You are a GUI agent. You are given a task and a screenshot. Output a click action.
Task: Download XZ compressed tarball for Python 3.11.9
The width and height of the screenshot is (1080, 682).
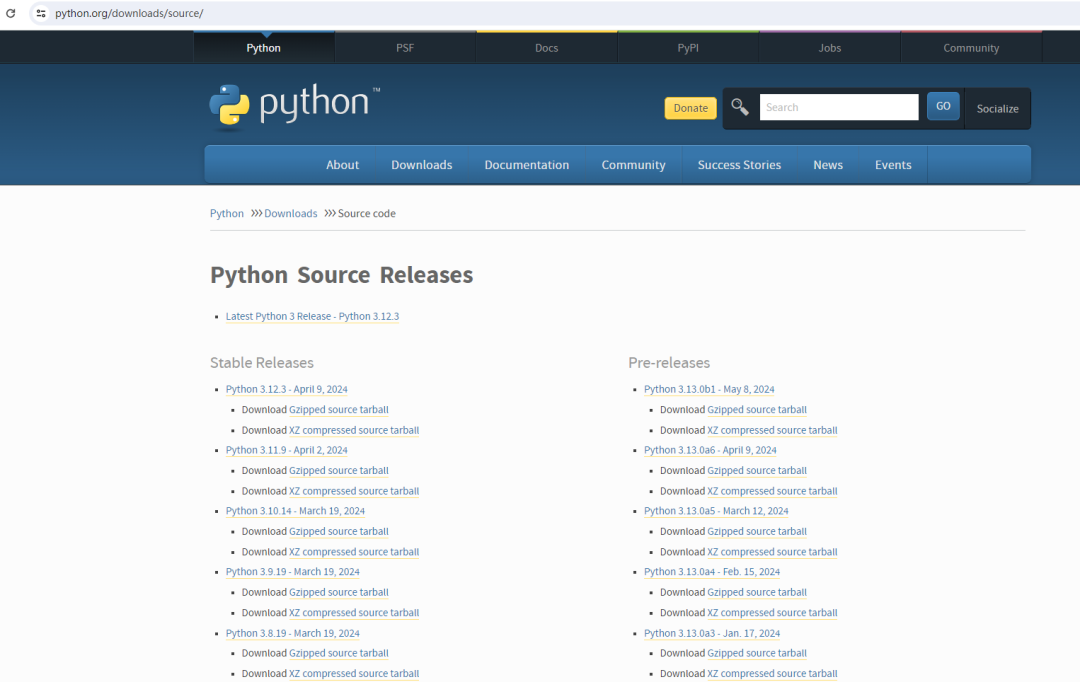[354, 491]
